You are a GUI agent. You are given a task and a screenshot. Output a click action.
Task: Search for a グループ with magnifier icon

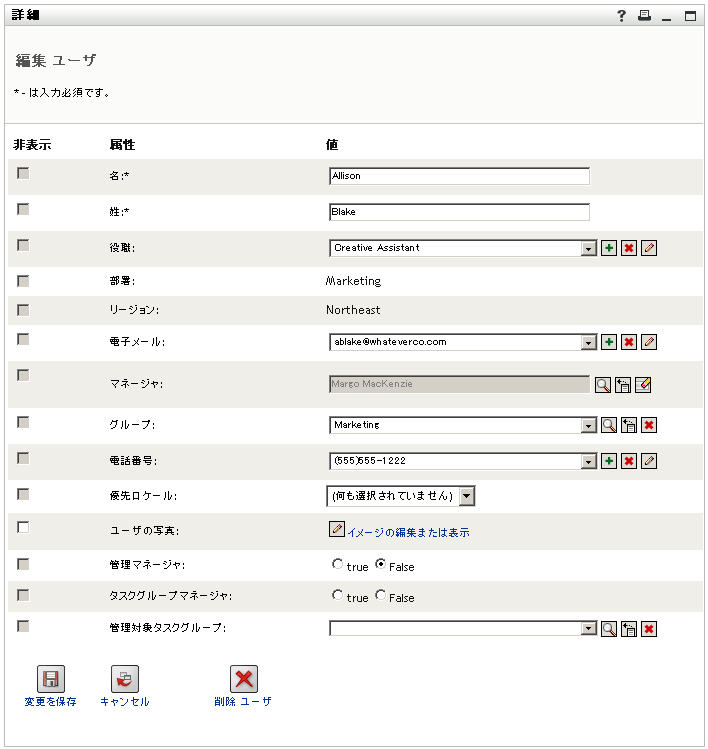coord(609,425)
